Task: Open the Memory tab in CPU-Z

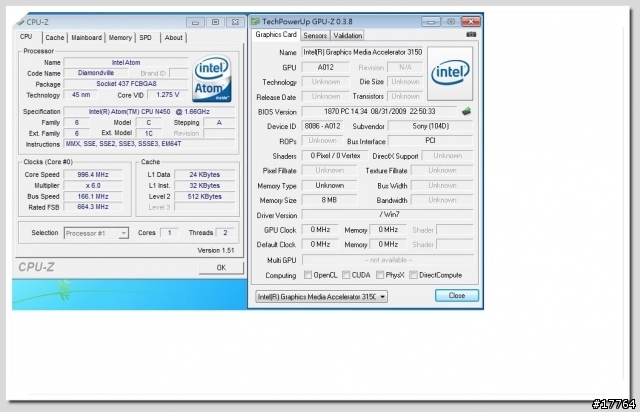Action: (120, 38)
